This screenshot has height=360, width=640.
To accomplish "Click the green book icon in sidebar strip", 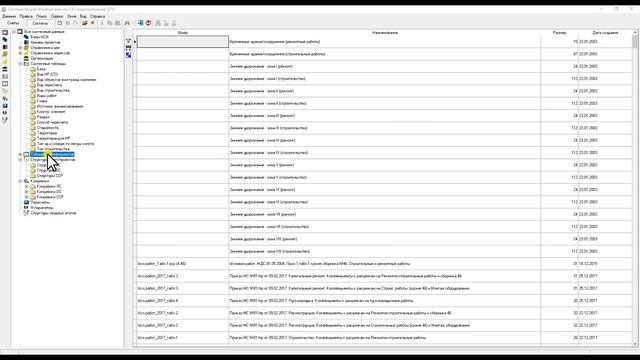I will pos(5,54).
